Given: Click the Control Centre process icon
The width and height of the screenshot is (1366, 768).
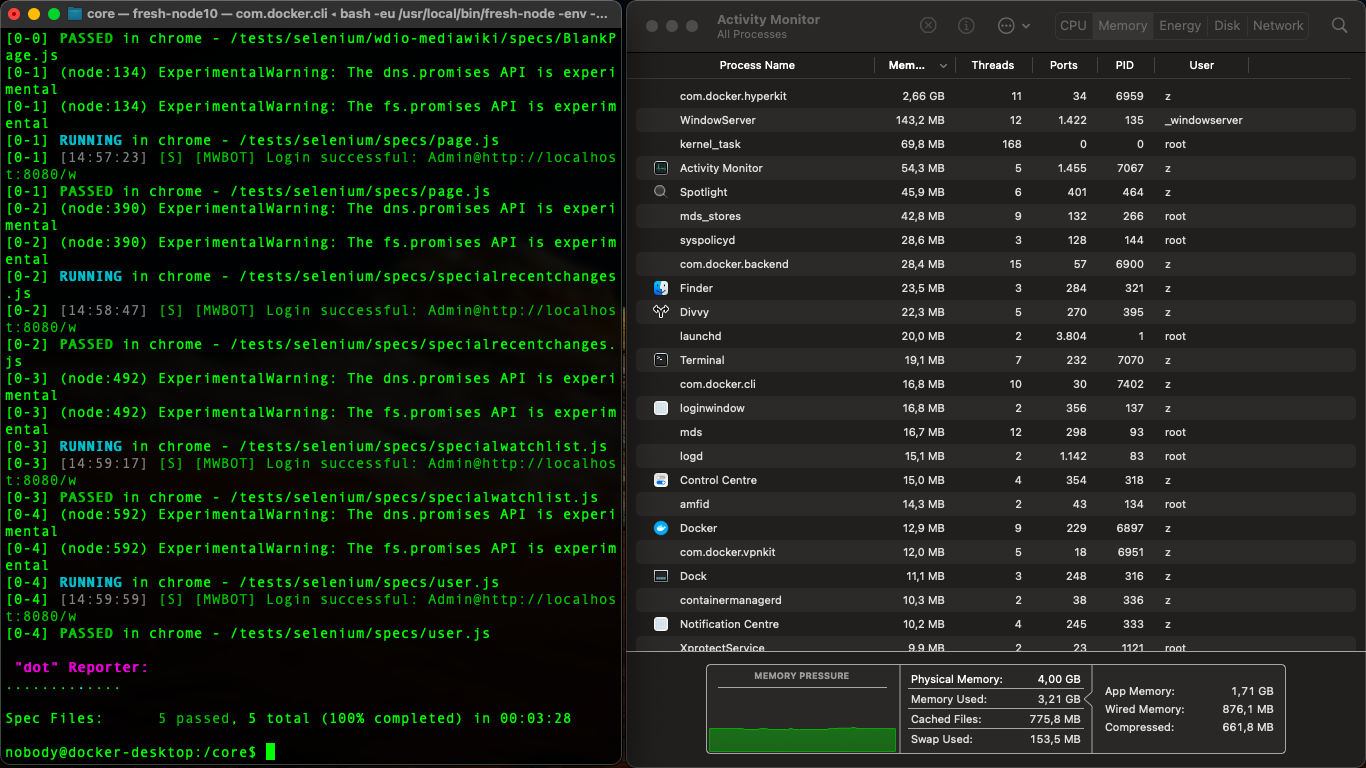Looking at the screenshot, I should coord(660,480).
